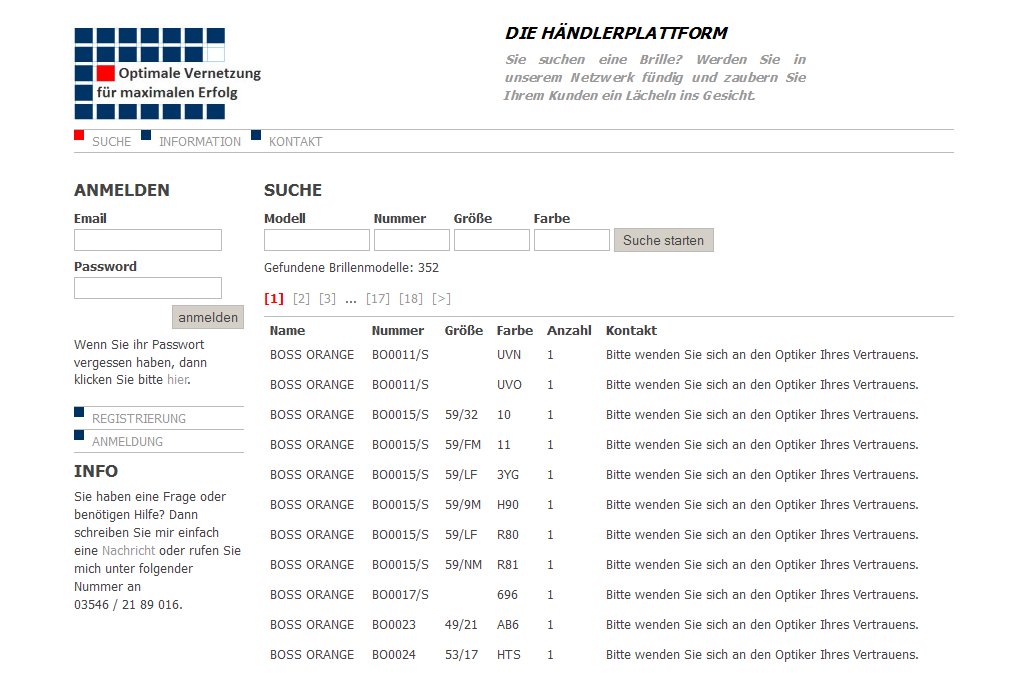Jump to results page 18
Screen dimensions: 1023x673
coord(410,299)
